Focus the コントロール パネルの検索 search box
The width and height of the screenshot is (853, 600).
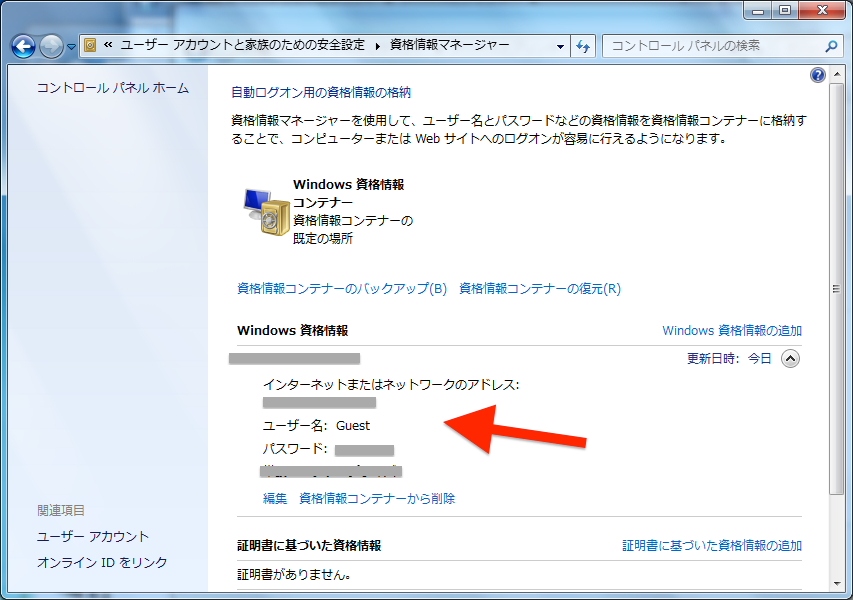click(x=714, y=46)
